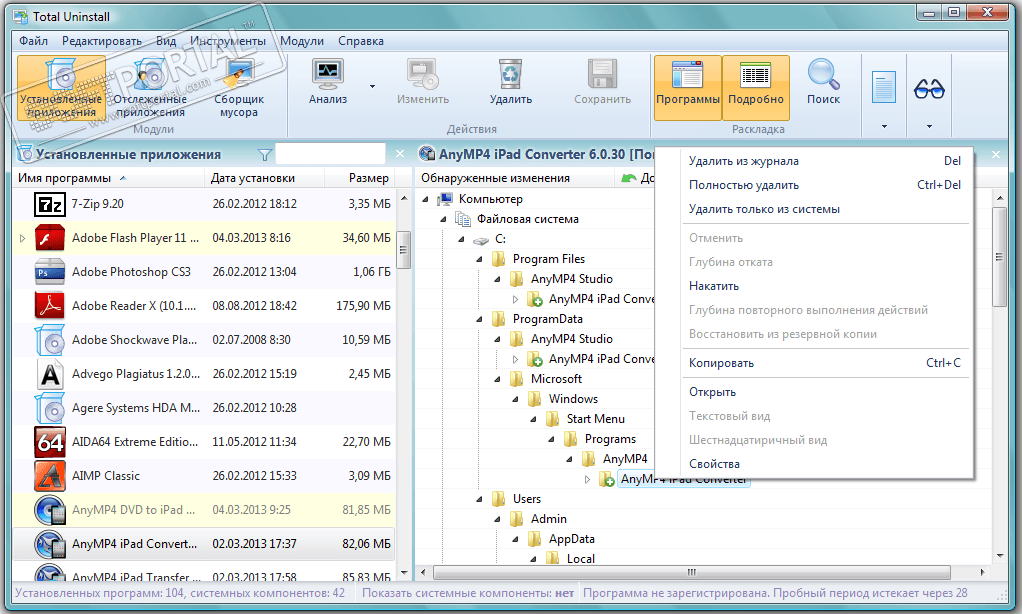This screenshot has width=1022, height=614.
Task: Open the Модули menu
Action: (x=302, y=41)
